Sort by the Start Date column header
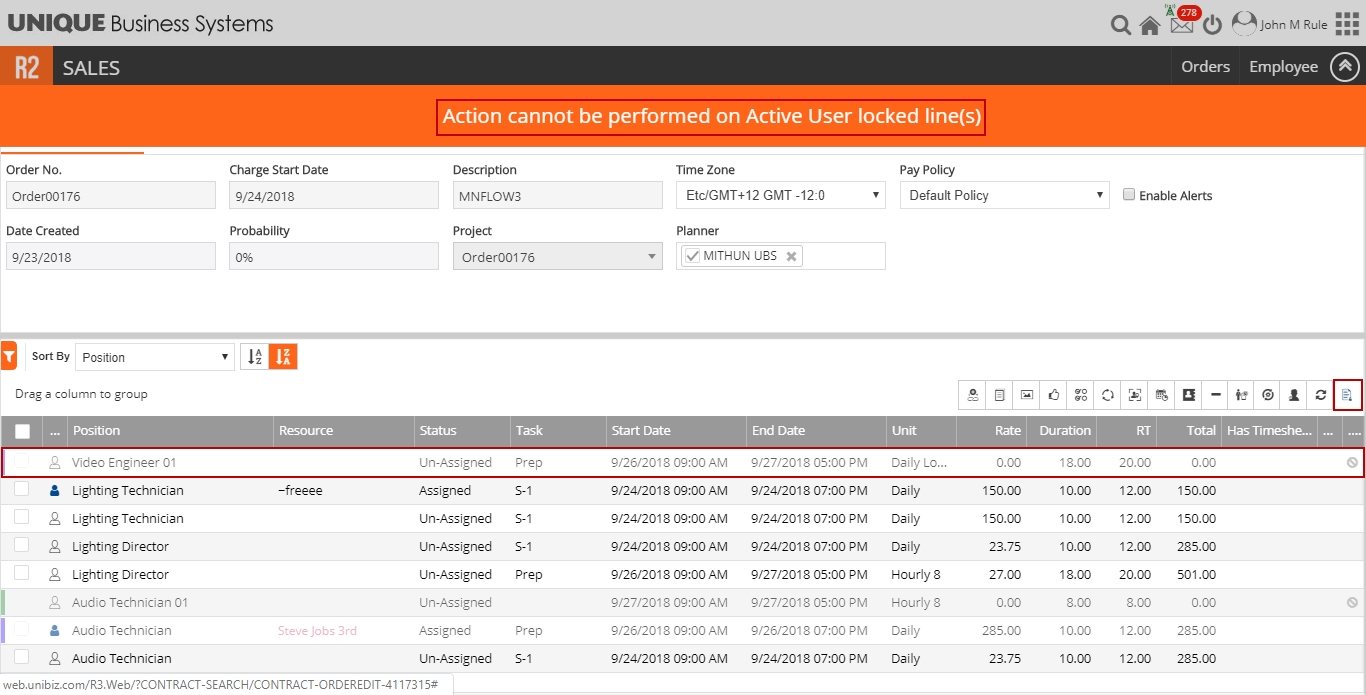Screen dimensions: 1366x695 click(641, 431)
